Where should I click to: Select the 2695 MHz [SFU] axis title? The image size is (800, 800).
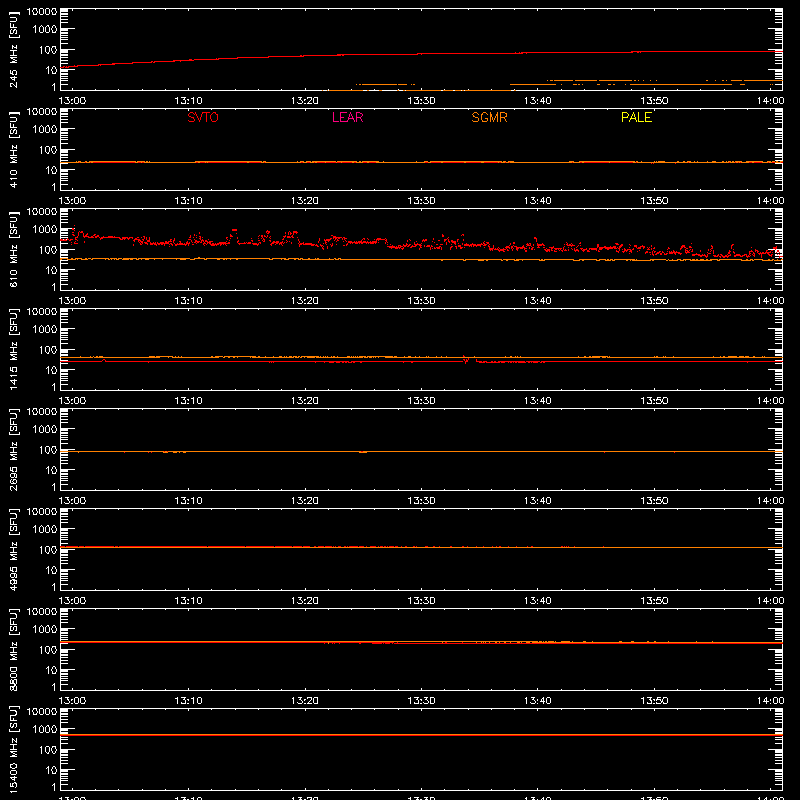13,449
